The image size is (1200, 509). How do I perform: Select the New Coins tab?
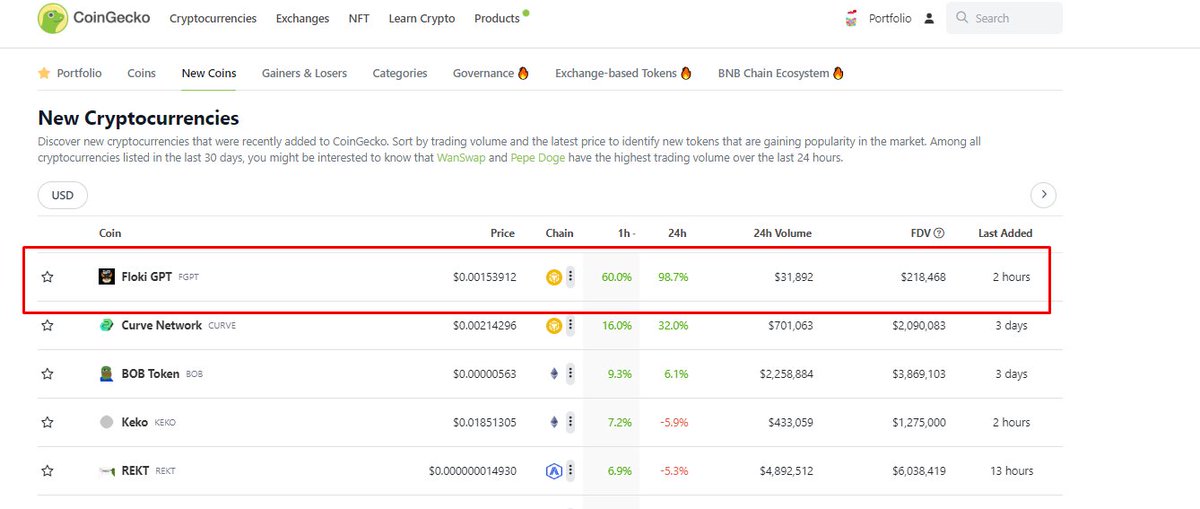(209, 73)
